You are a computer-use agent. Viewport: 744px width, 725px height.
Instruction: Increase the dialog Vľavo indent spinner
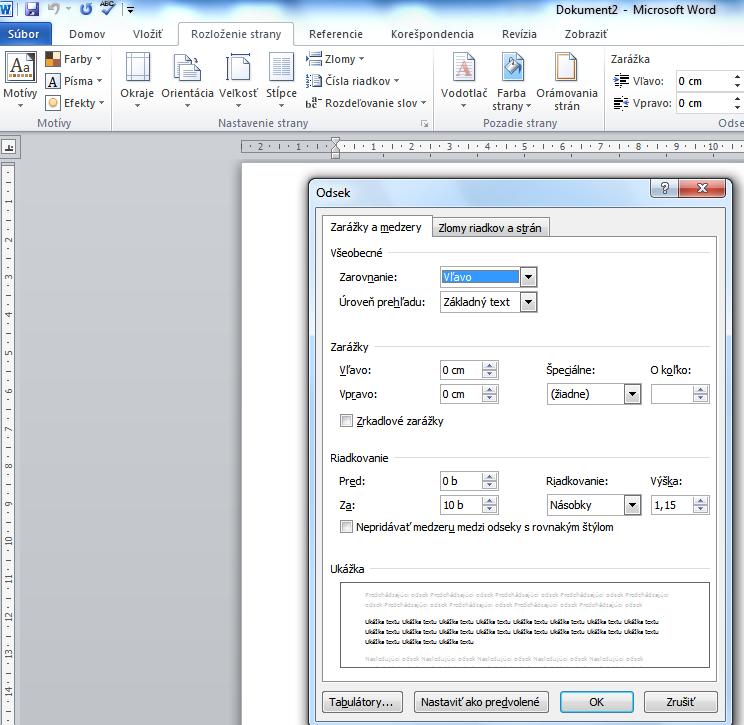[489, 366]
